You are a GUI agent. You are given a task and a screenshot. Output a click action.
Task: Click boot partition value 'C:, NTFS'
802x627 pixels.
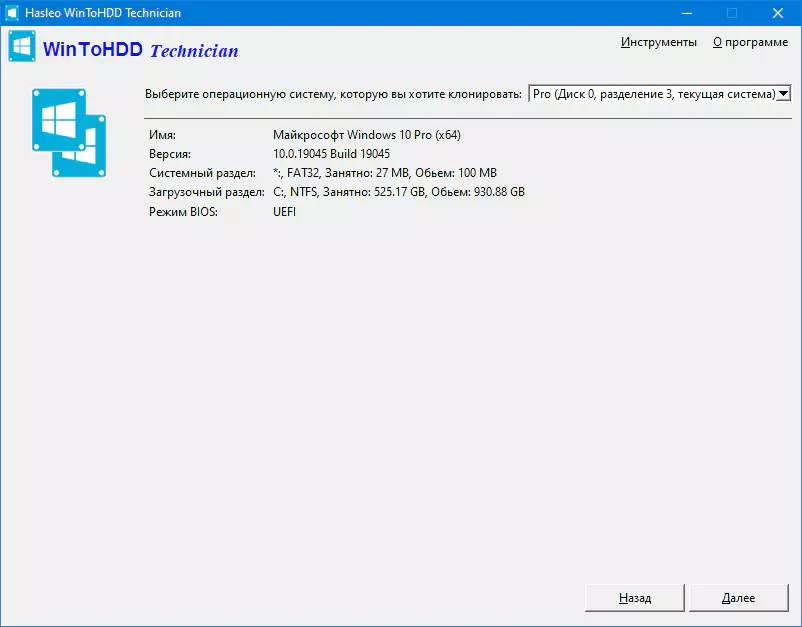point(295,192)
